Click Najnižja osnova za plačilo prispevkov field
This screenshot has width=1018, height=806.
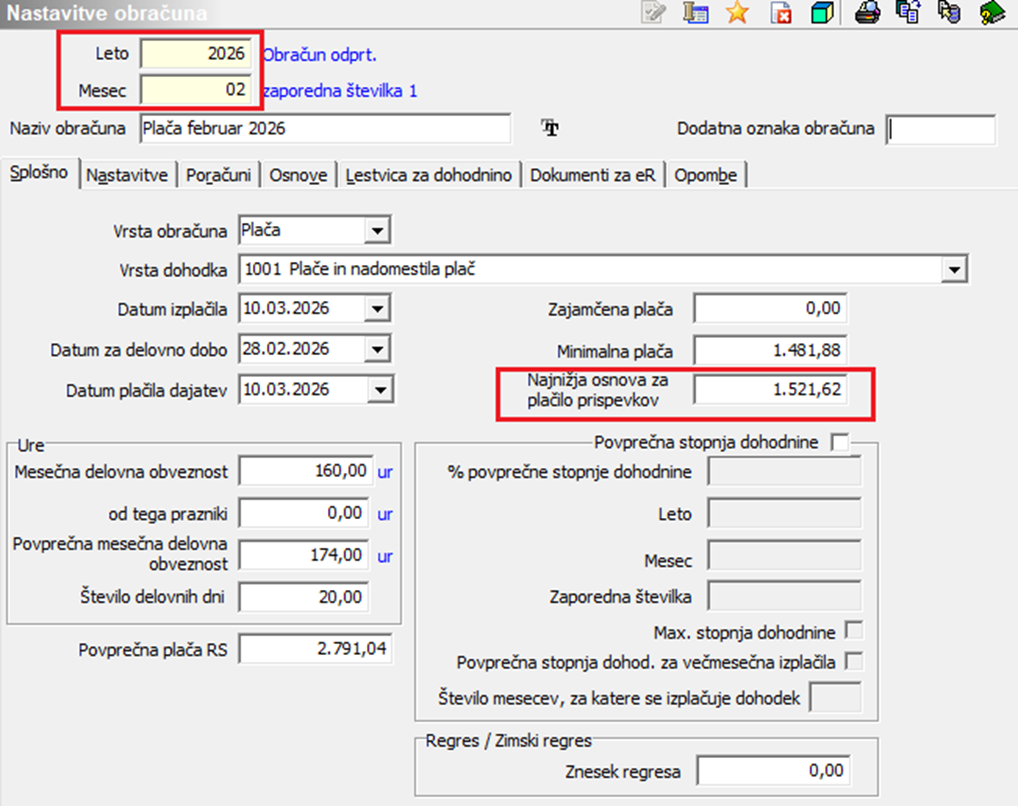pos(770,390)
